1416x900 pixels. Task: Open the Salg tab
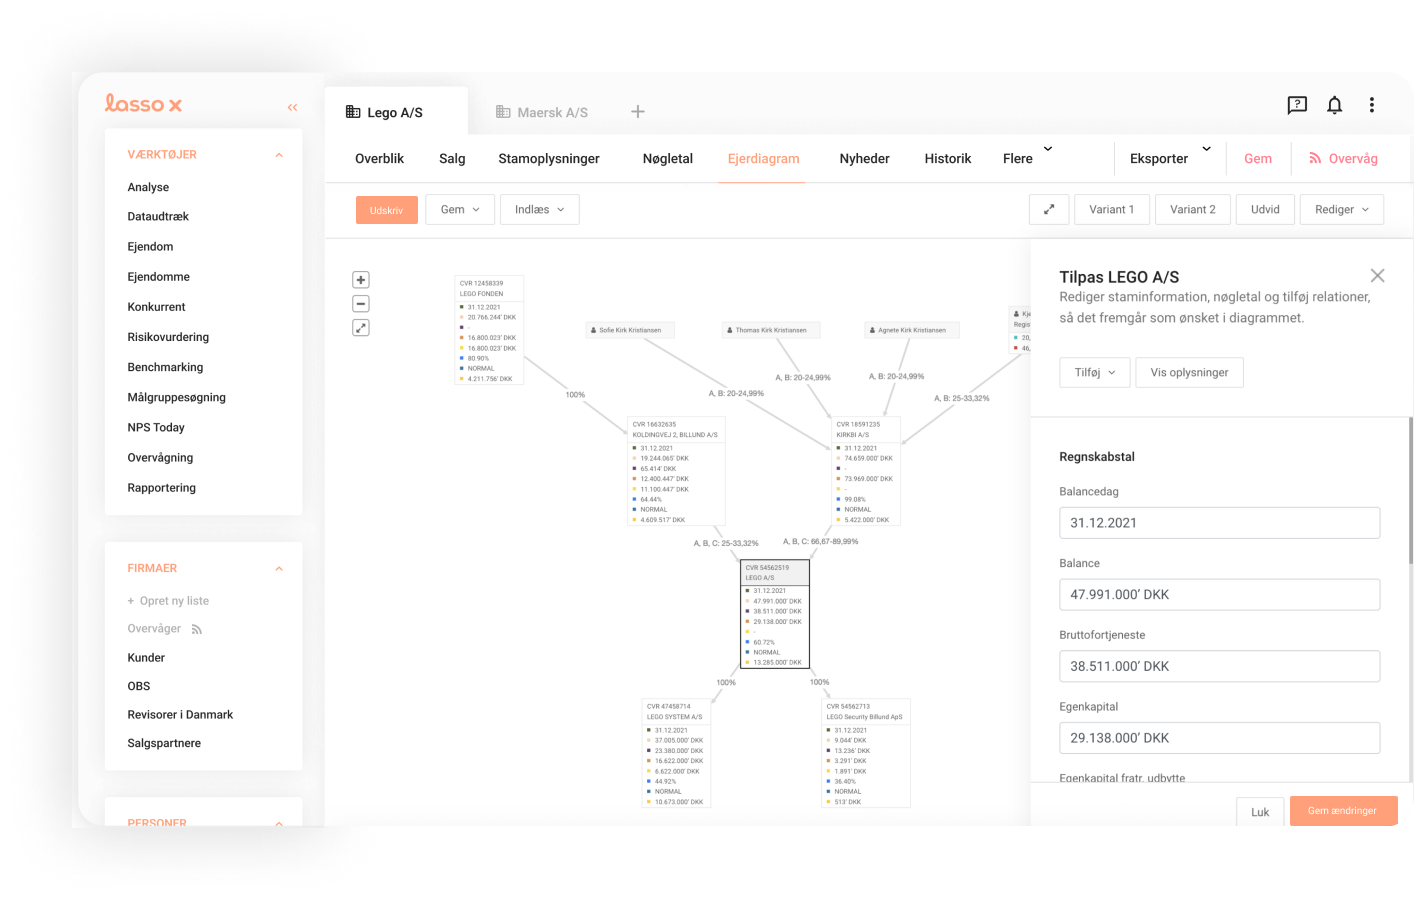[452, 158]
